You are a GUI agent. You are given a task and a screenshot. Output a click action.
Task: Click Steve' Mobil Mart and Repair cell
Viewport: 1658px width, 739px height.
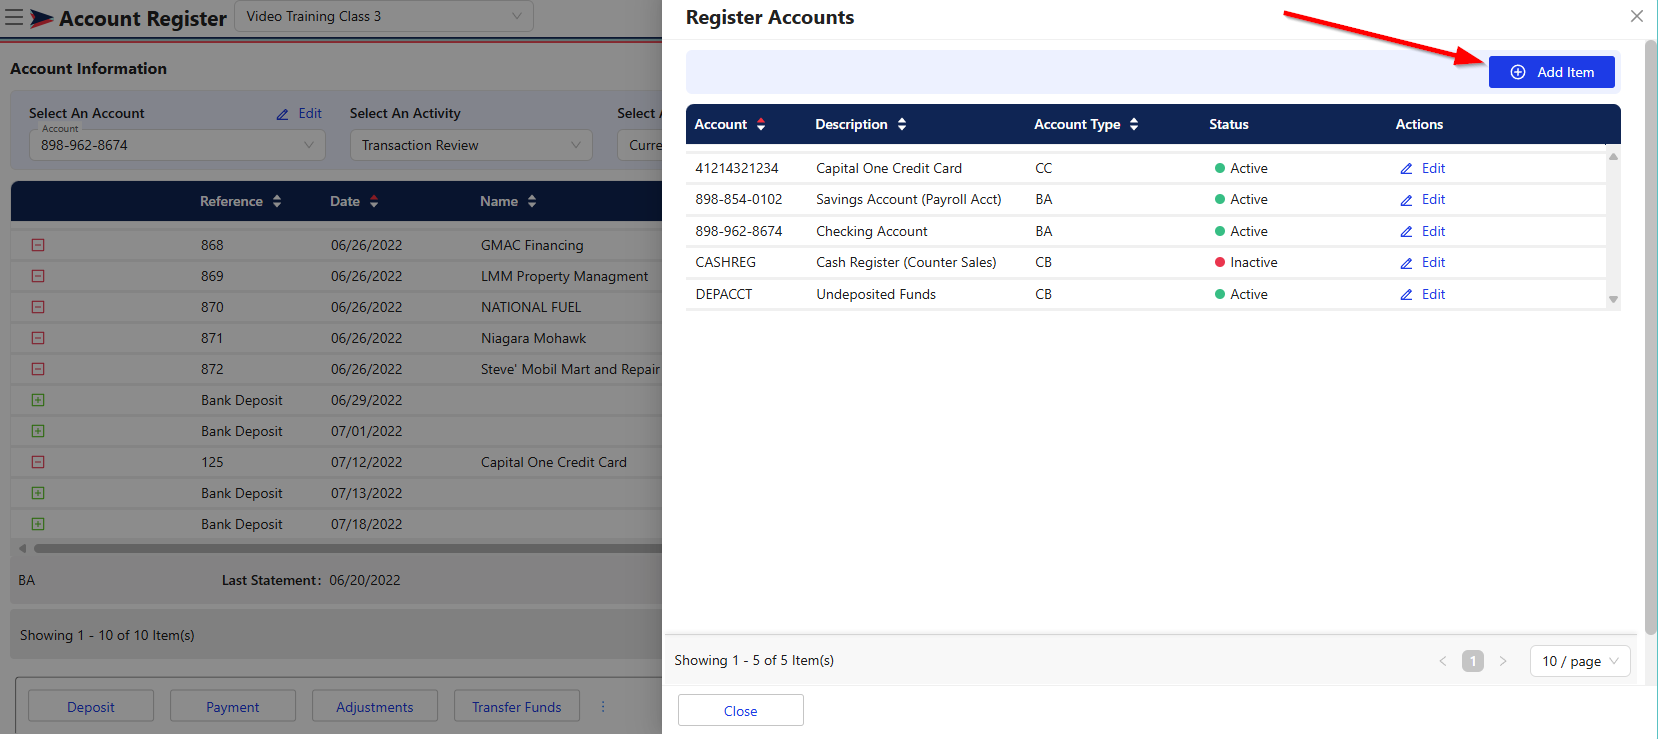tap(570, 369)
